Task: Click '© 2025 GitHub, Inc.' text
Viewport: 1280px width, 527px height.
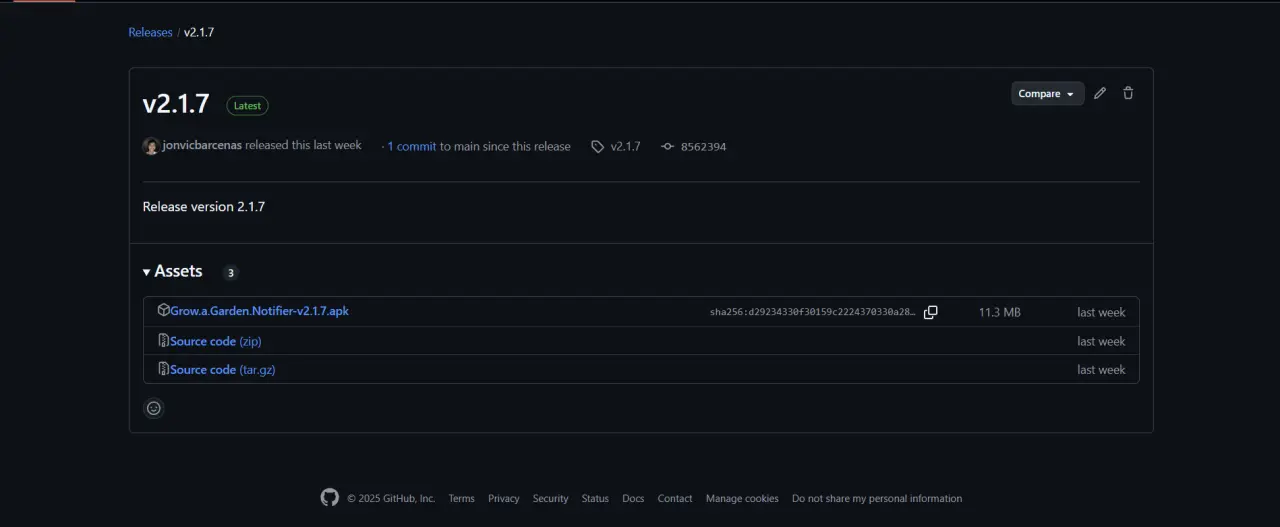Action: pos(391,498)
